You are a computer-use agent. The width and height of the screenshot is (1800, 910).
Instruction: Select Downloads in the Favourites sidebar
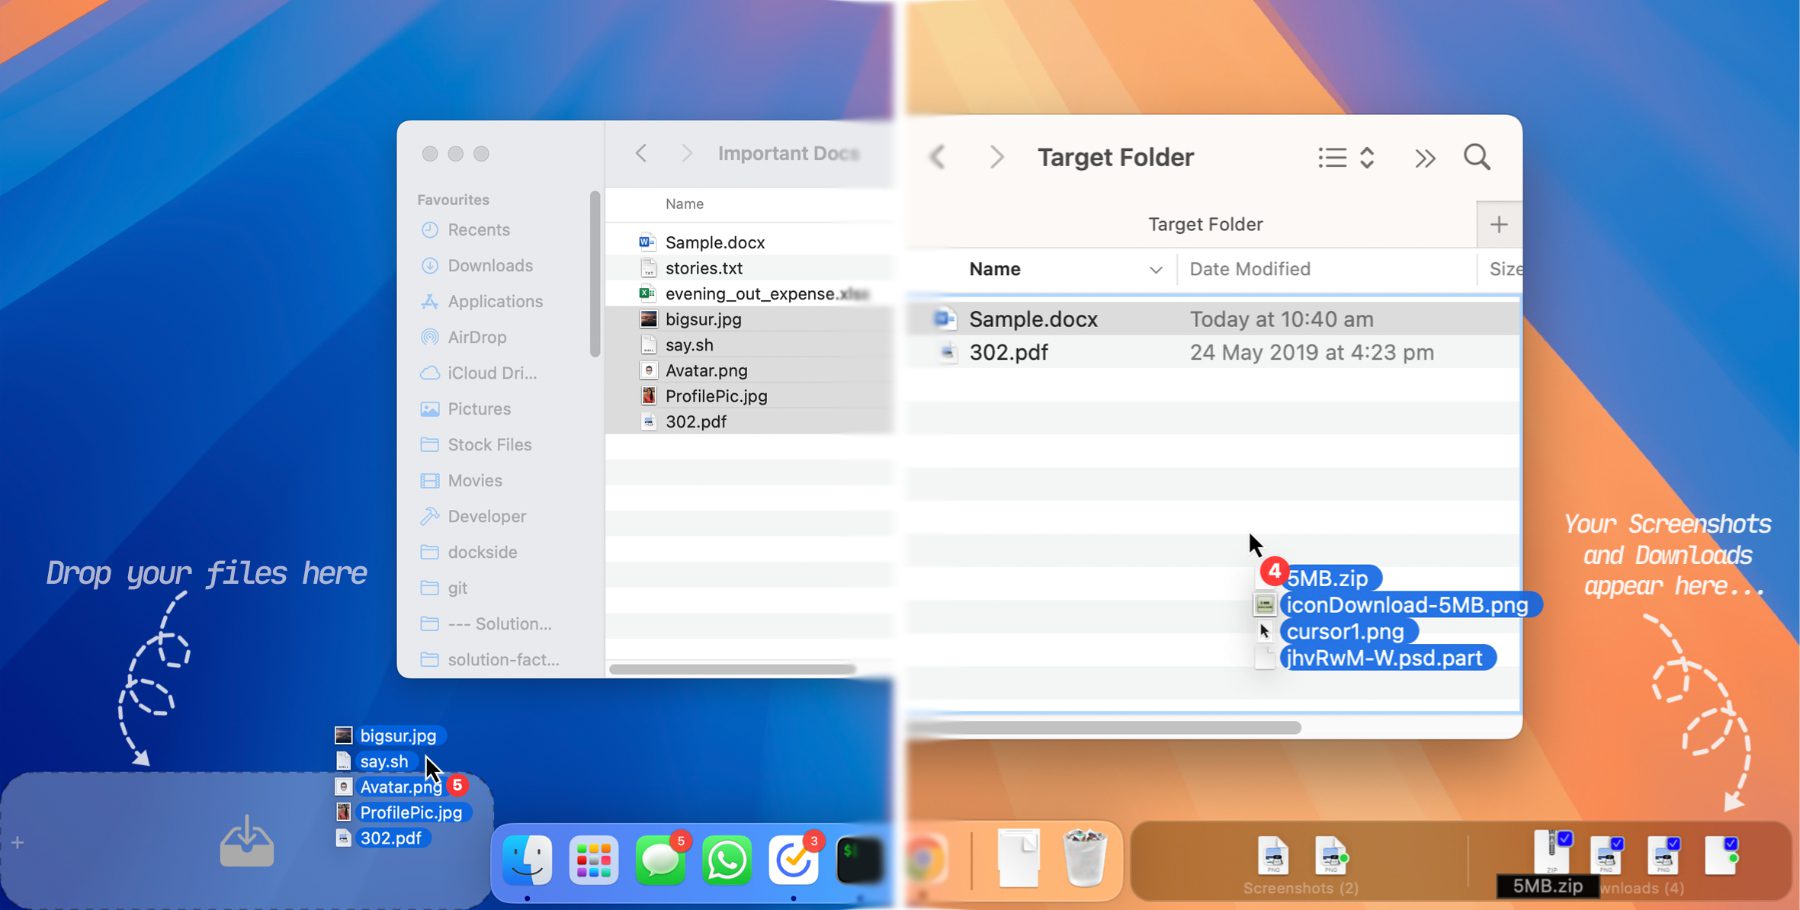click(x=490, y=266)
